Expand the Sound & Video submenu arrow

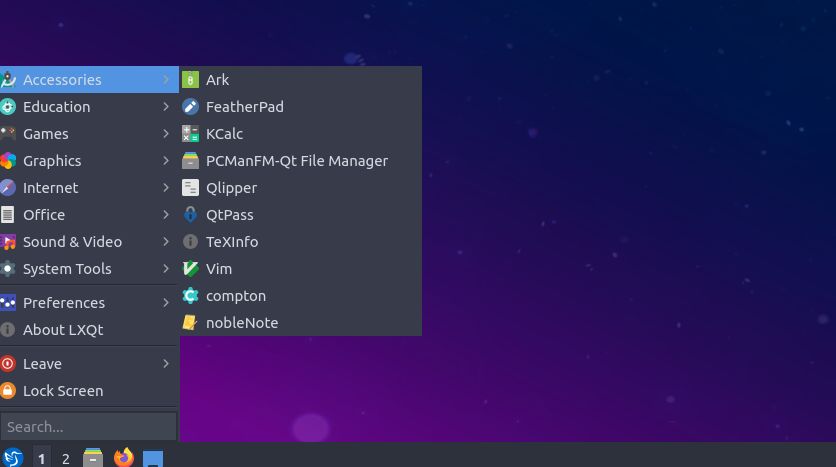point(166,241)
